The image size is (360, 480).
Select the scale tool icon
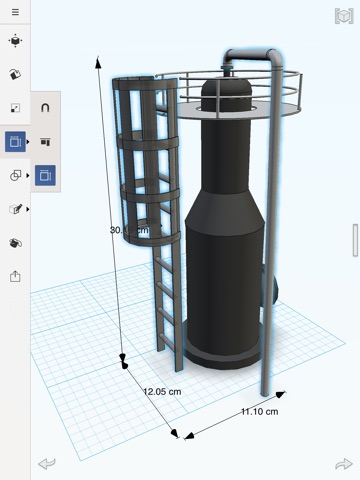click(x=15, y=108)
